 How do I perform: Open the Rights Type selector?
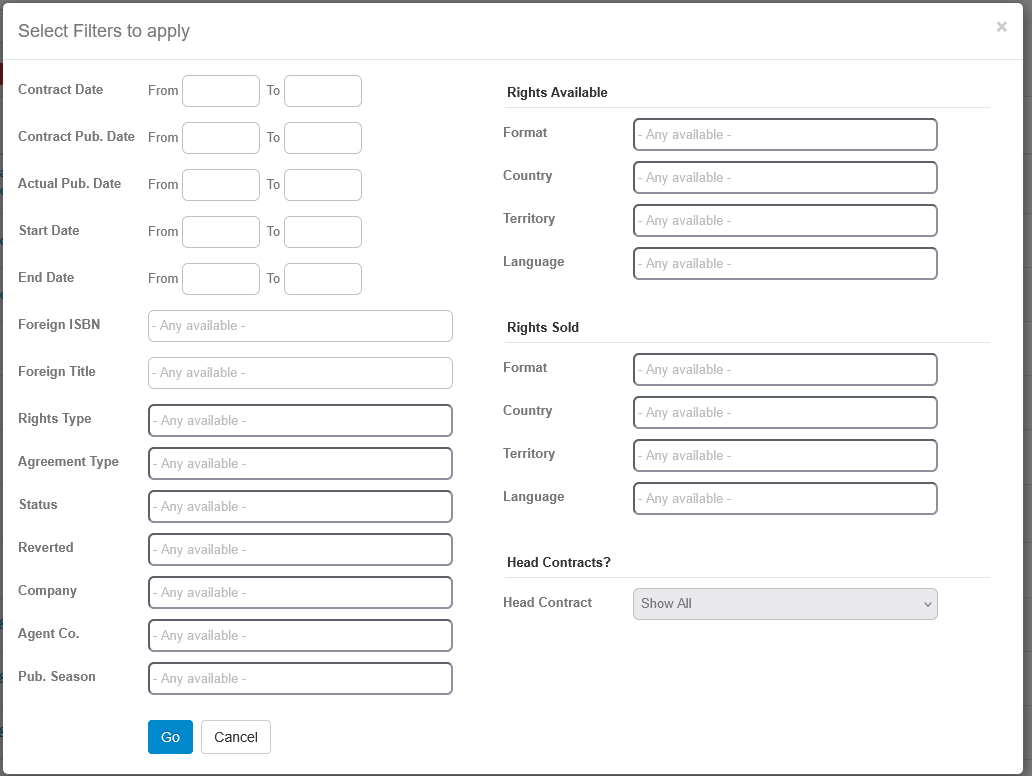(300, 421)
